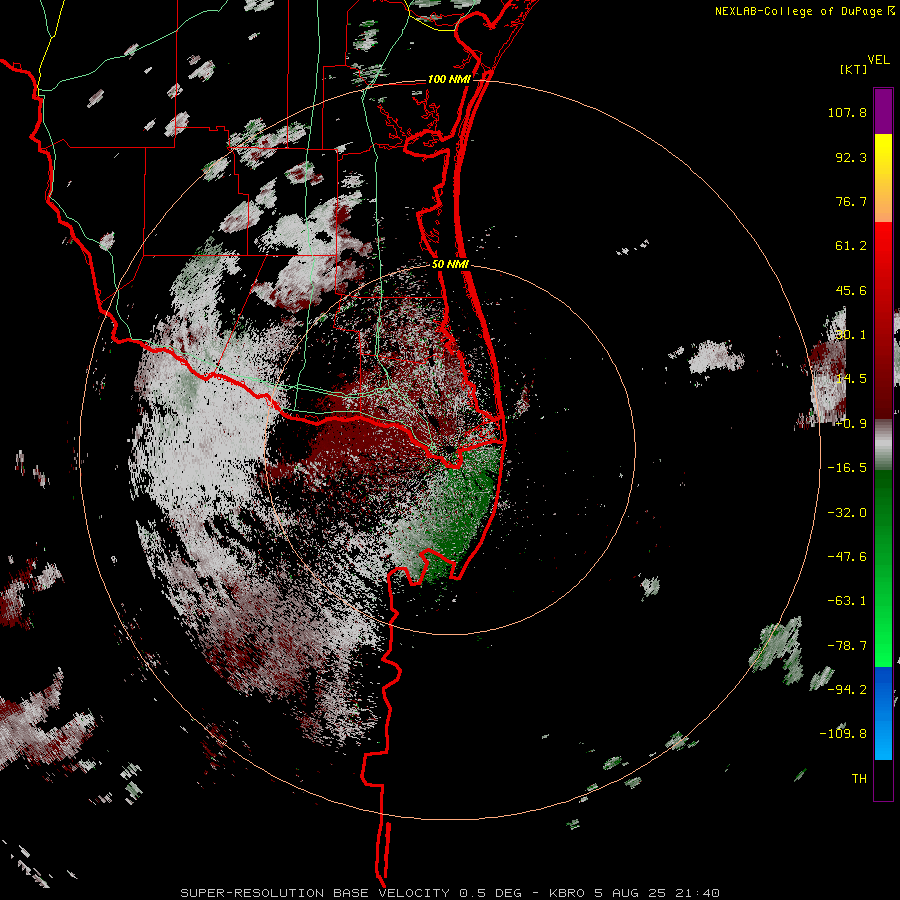Click the TH legend label
This screenshot has width=900, height=900.
point(859,778)
